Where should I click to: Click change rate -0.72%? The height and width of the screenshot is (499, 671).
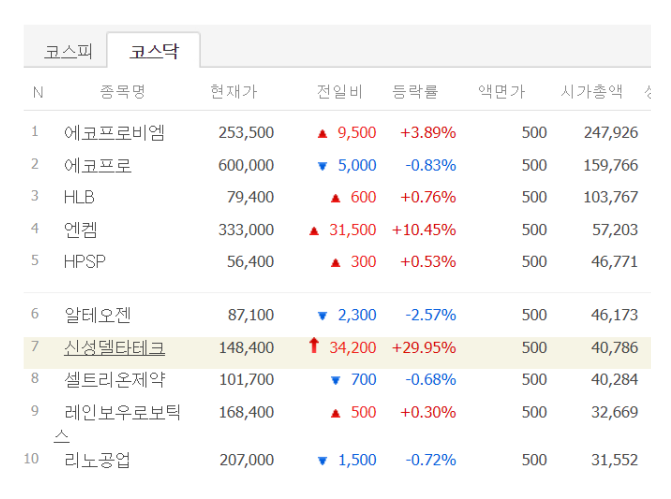pos(431,460)
